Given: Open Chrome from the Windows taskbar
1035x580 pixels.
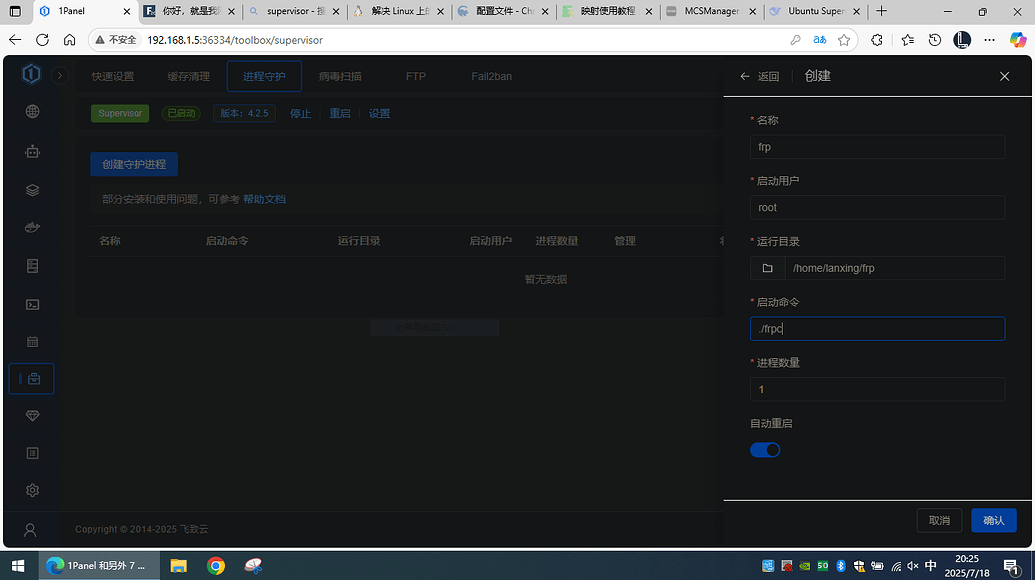Looking at the screenshot, I should [216, 565].
